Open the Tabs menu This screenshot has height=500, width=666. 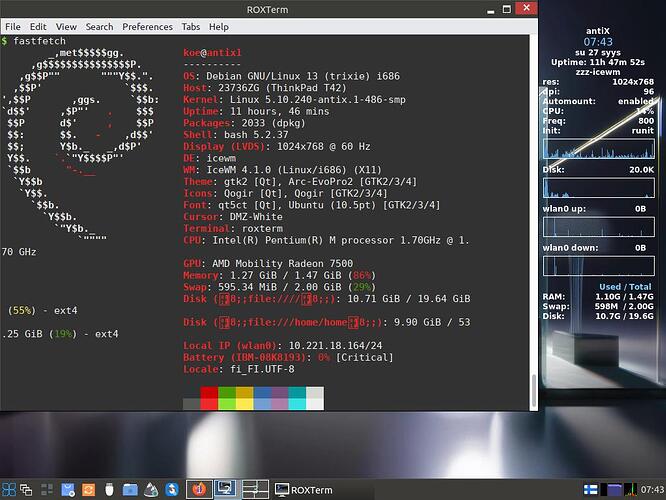[x=191, y=27]
